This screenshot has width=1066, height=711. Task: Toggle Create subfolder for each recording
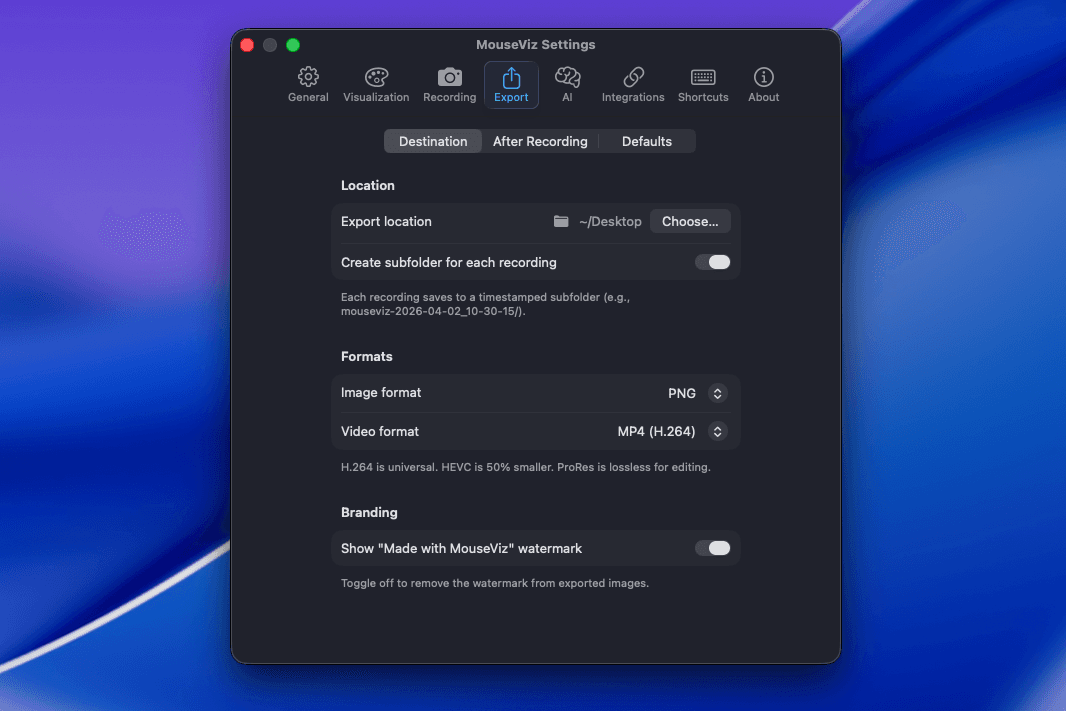pyautogui.click(x=712, y=262)
